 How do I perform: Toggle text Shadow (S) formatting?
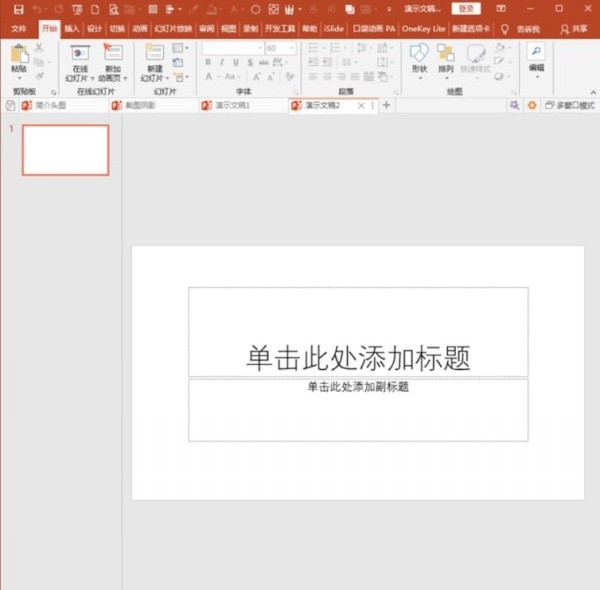250,62
